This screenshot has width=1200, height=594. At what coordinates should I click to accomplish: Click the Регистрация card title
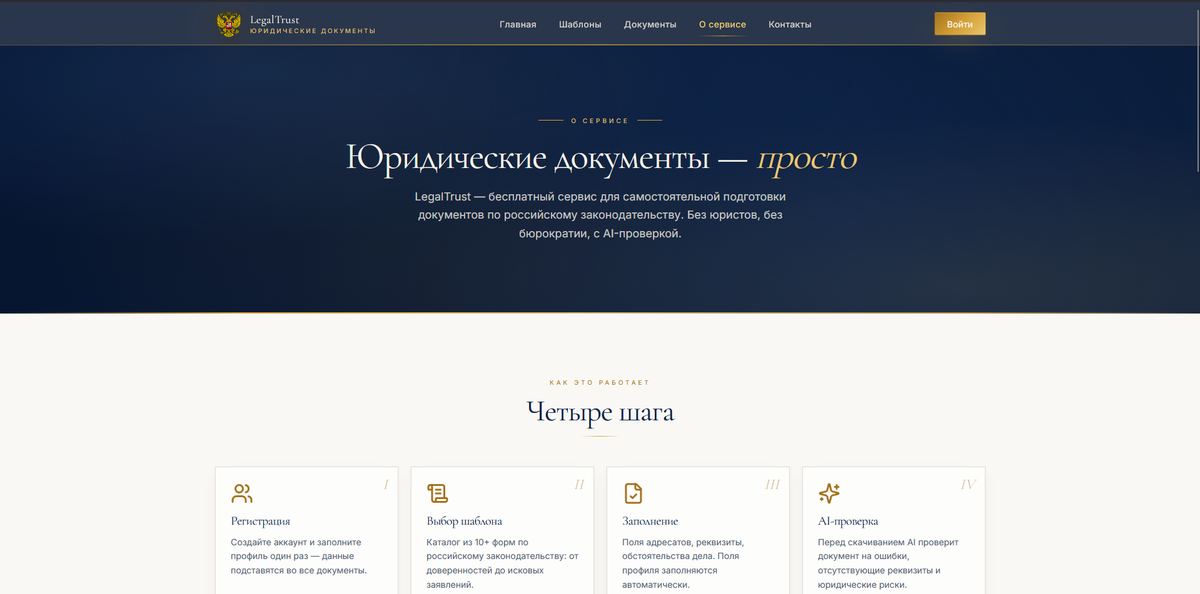pos(261,521)
